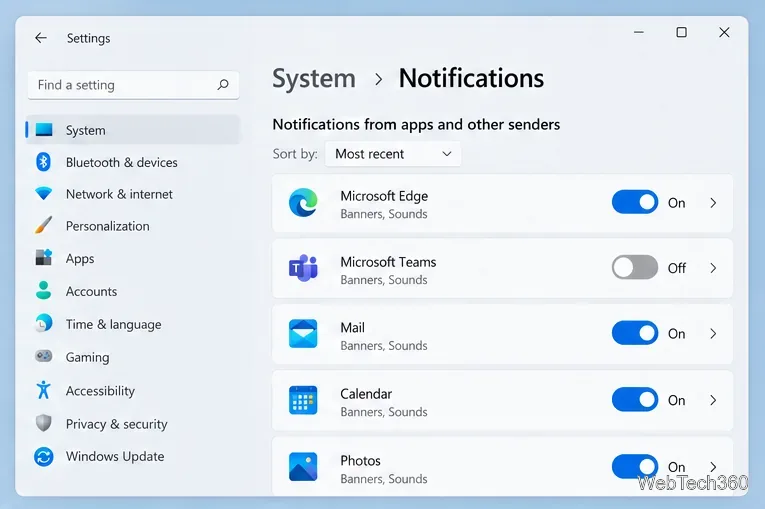Click the Mail app name text

(352, 327)
